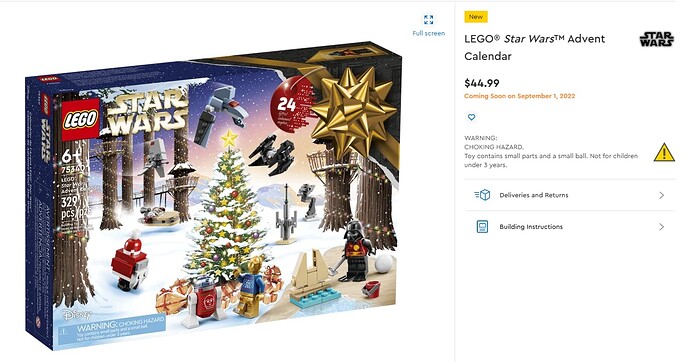Click the gold bow on the box image
The image size is (690, 362).
click(353, 111)
